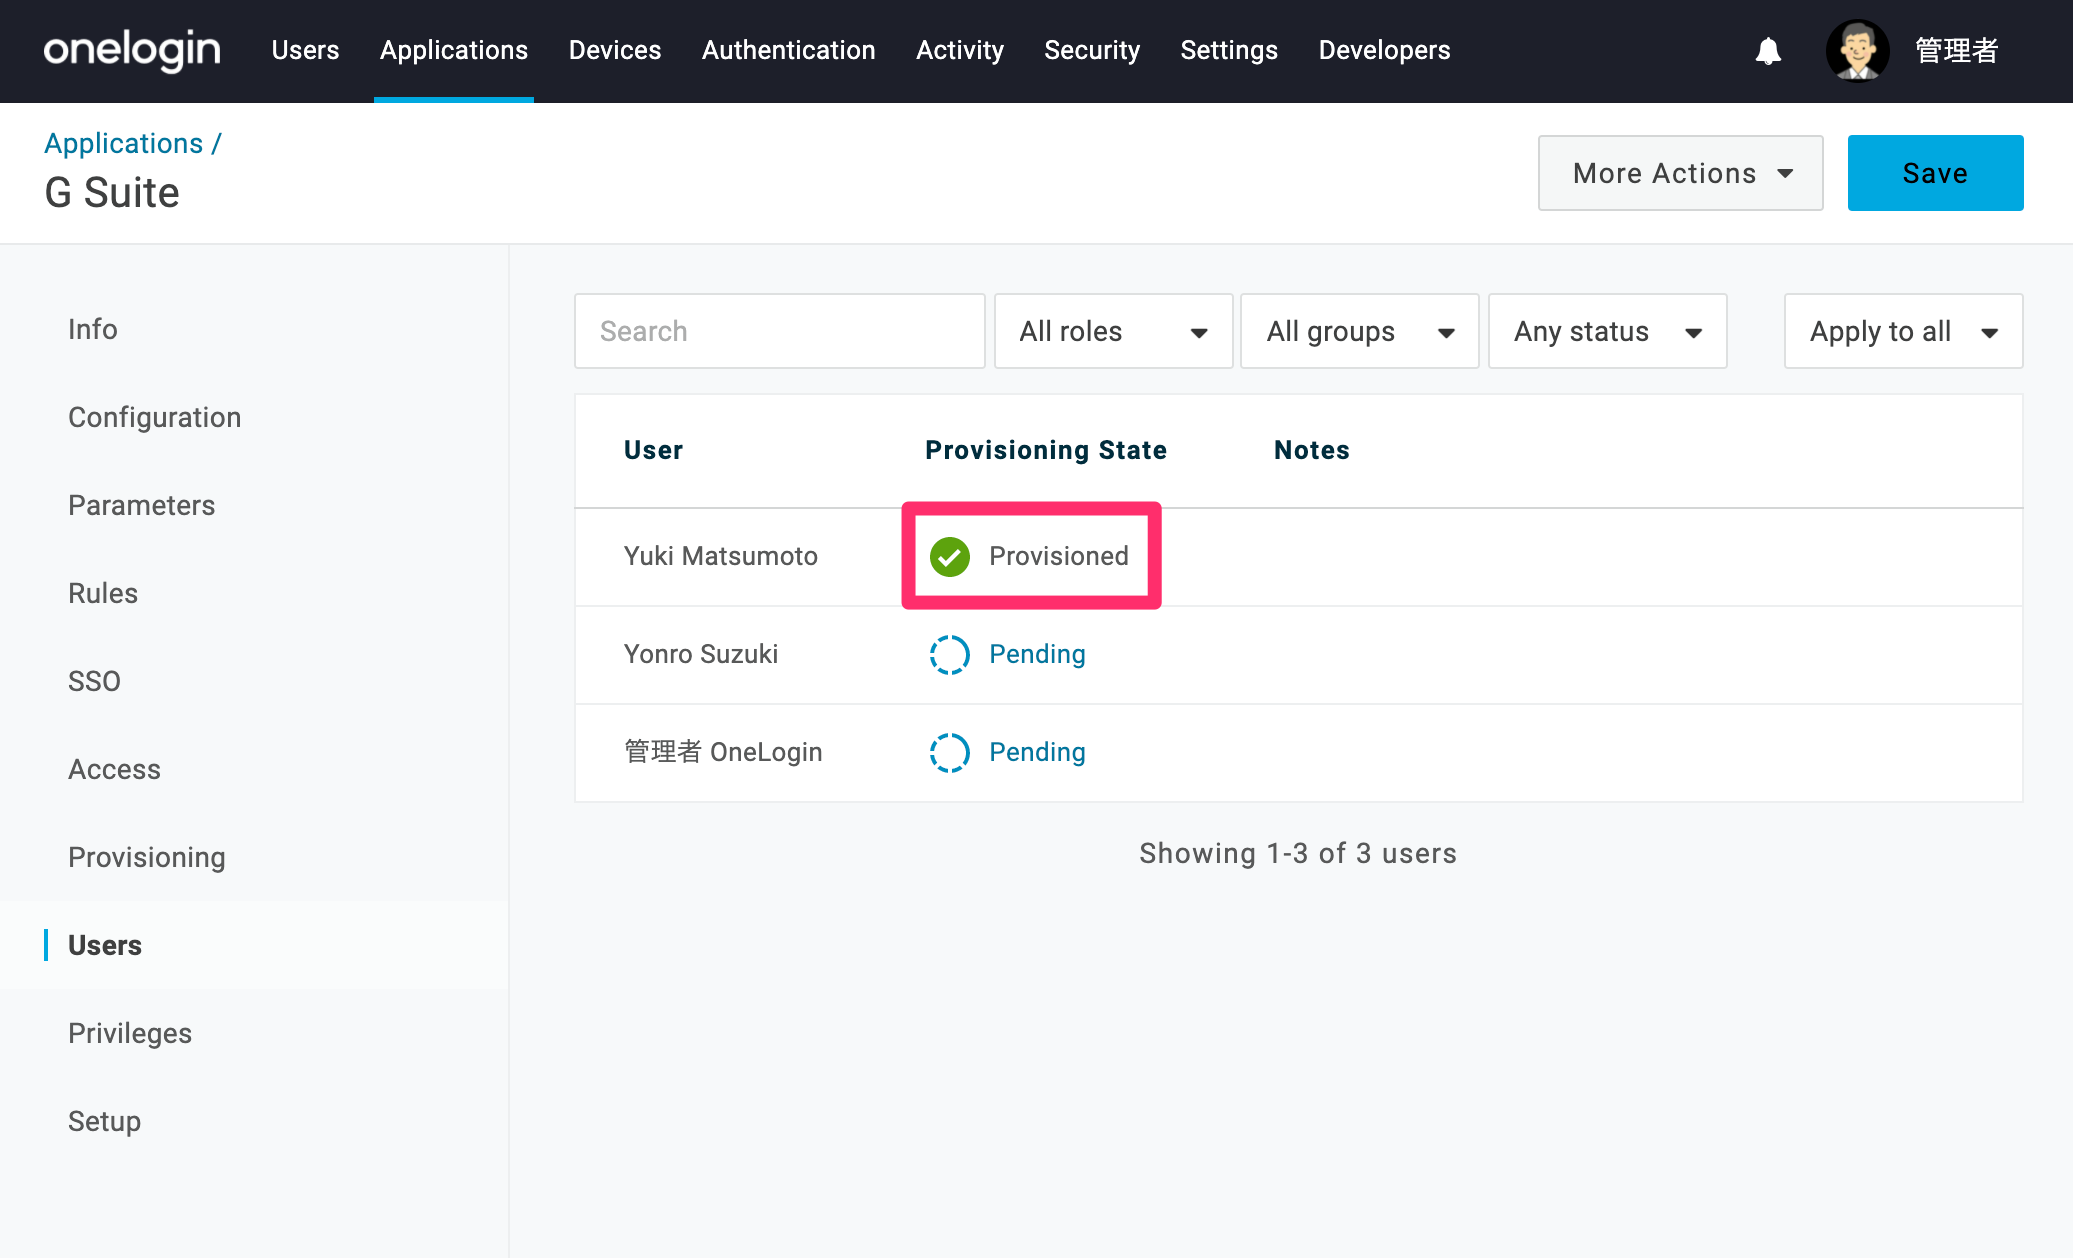
Task: Expand the Any status filter
Action: click(x=1607, y=331)
